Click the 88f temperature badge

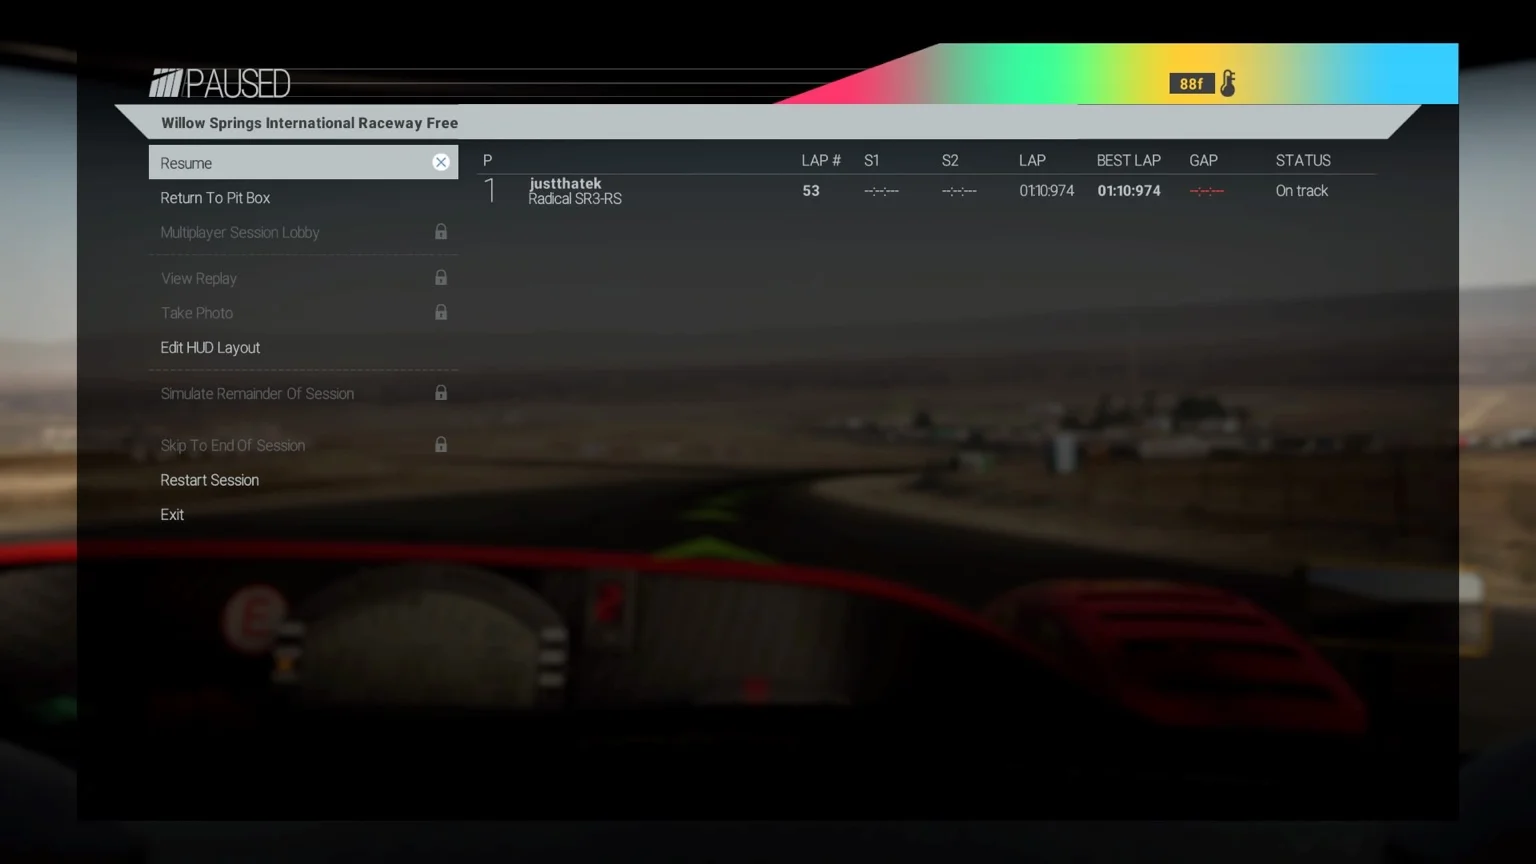1191,84
